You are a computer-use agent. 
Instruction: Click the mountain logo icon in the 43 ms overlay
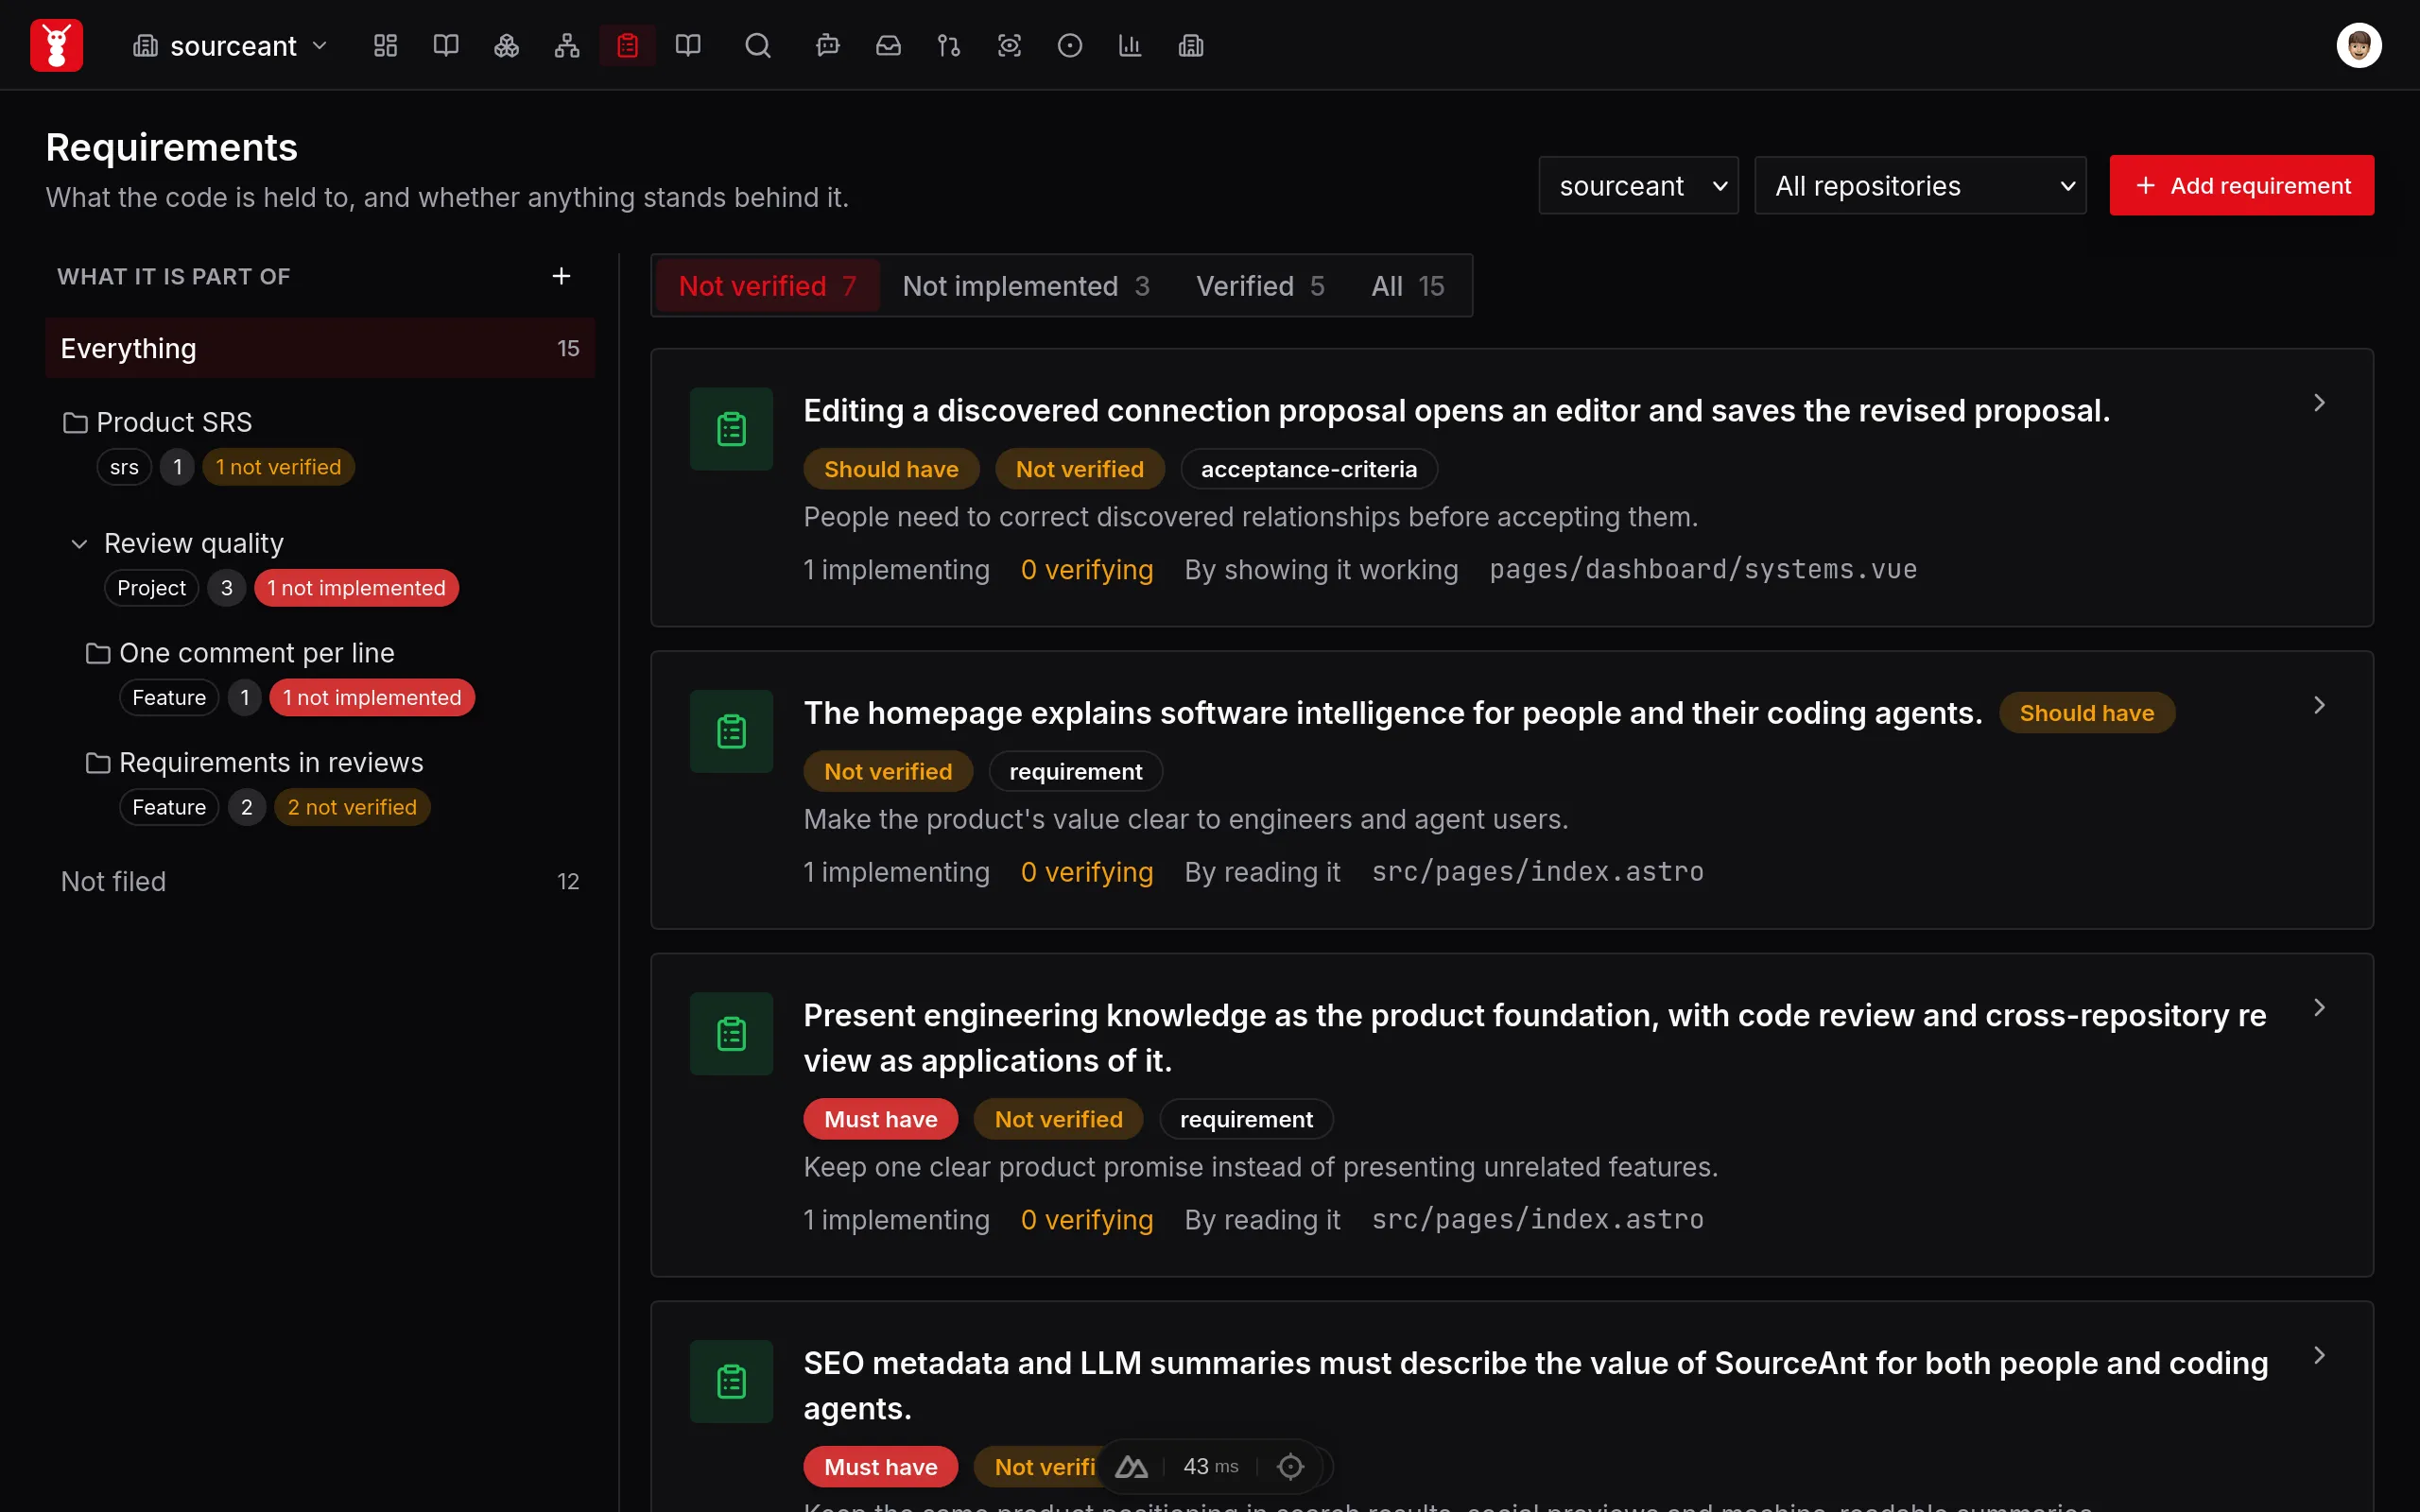1131,1466
